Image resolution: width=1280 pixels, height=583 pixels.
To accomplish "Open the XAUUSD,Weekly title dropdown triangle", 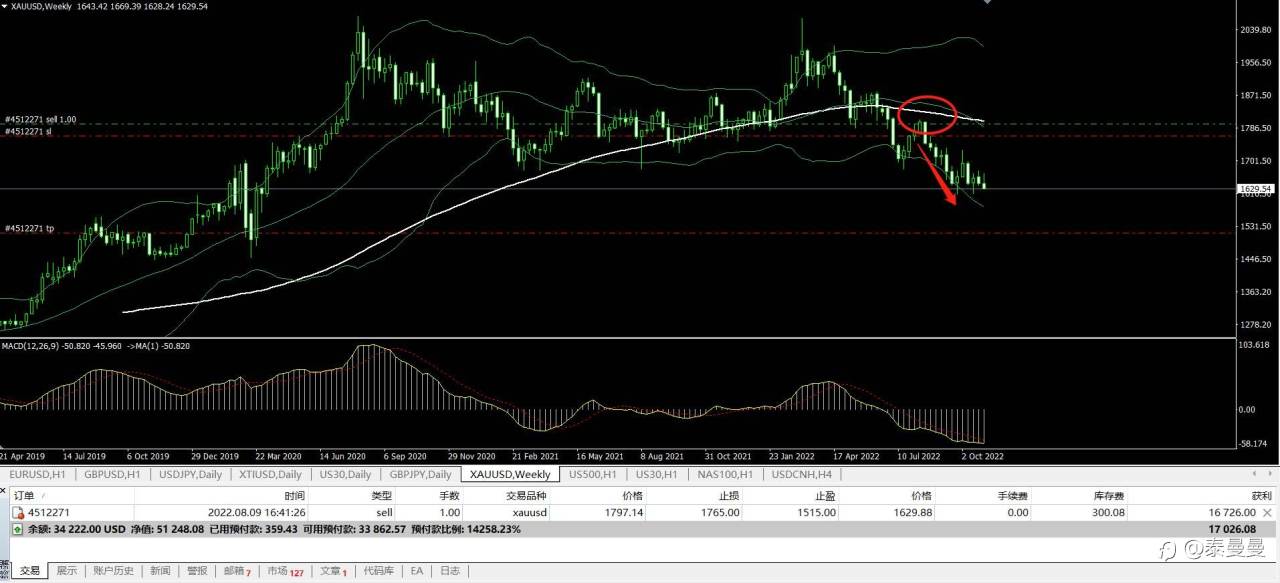I will (5, 6).
